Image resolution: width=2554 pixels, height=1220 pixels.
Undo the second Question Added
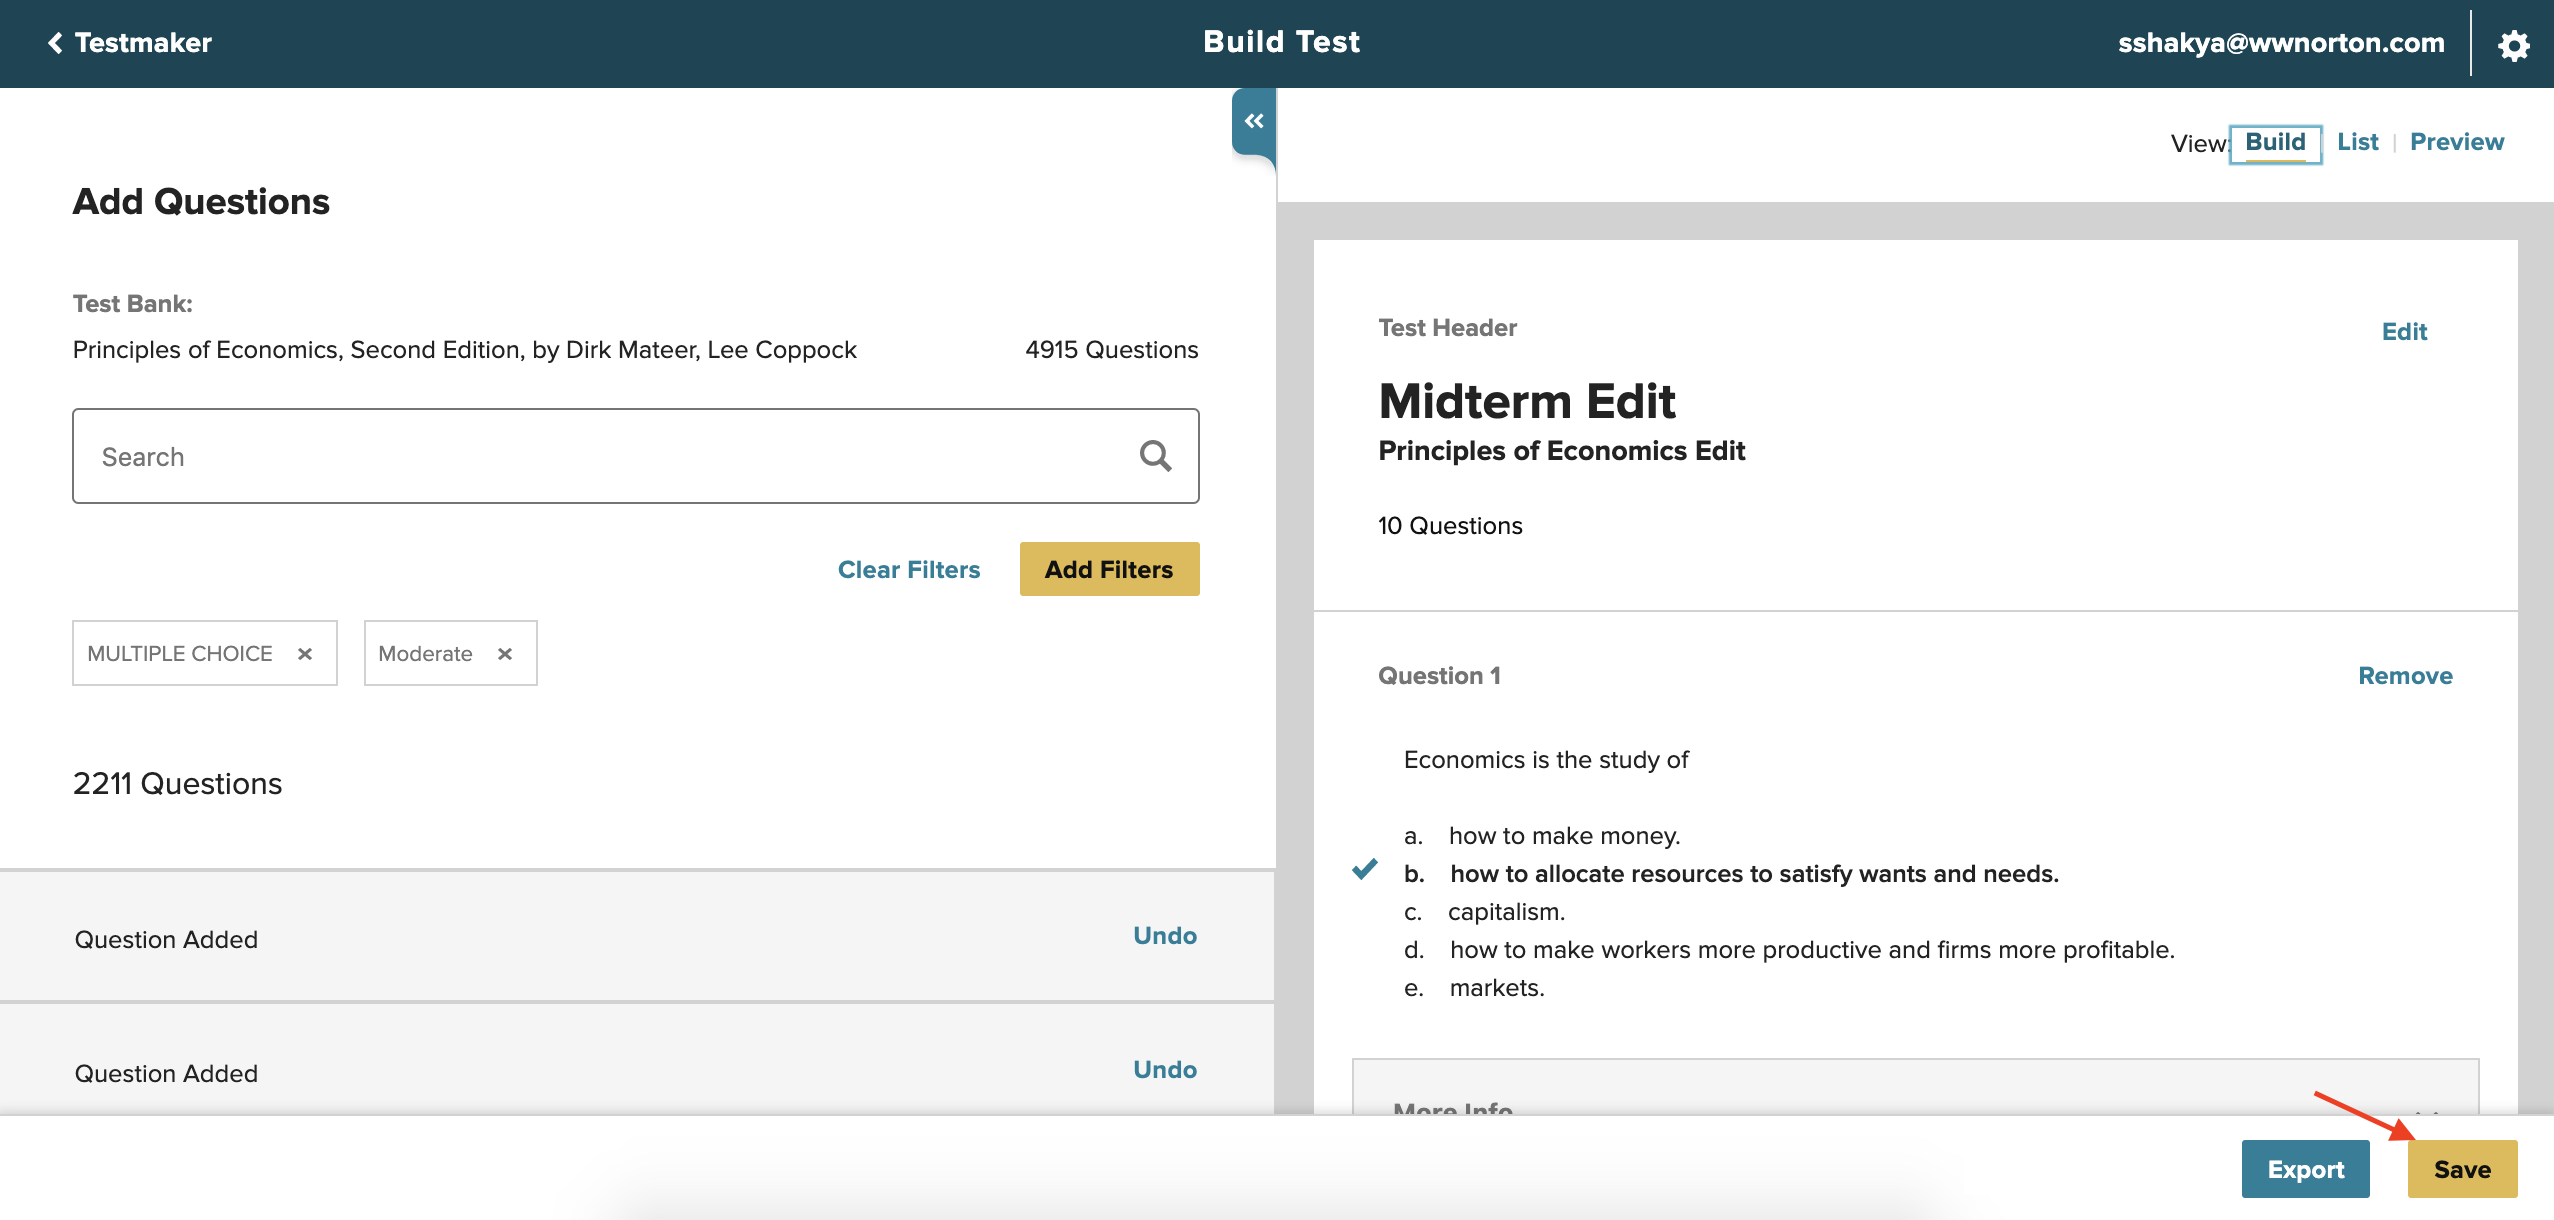point(1164,1070)
